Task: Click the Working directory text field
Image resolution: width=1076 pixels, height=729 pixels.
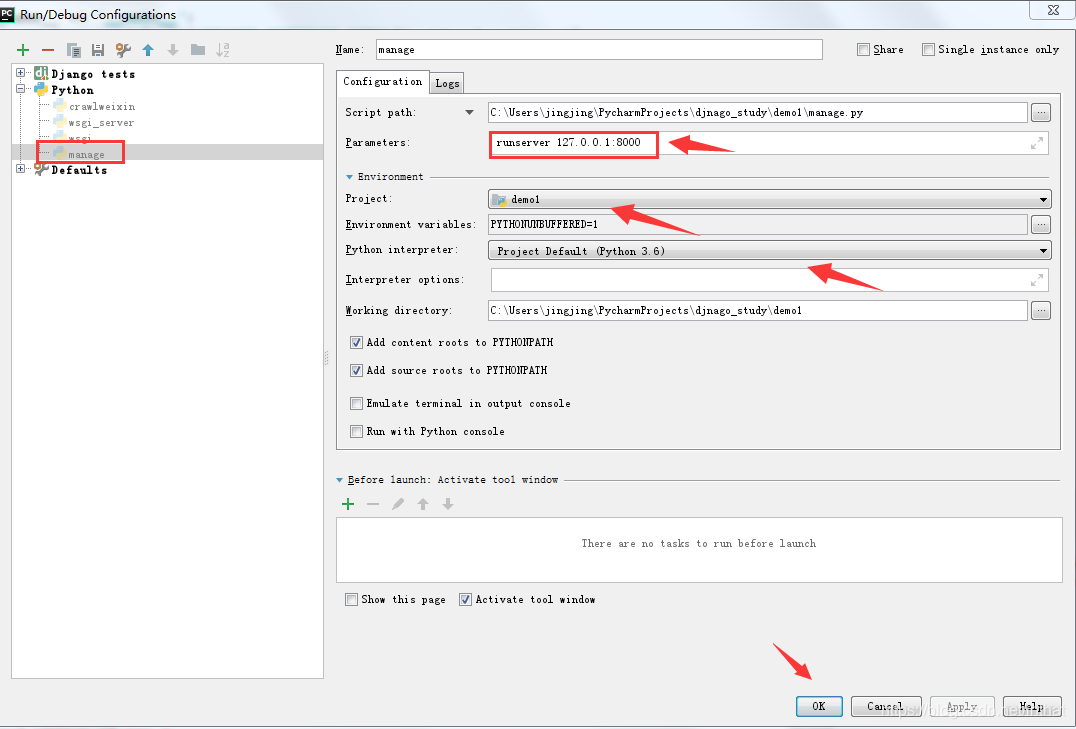Action: pos(758,311)
